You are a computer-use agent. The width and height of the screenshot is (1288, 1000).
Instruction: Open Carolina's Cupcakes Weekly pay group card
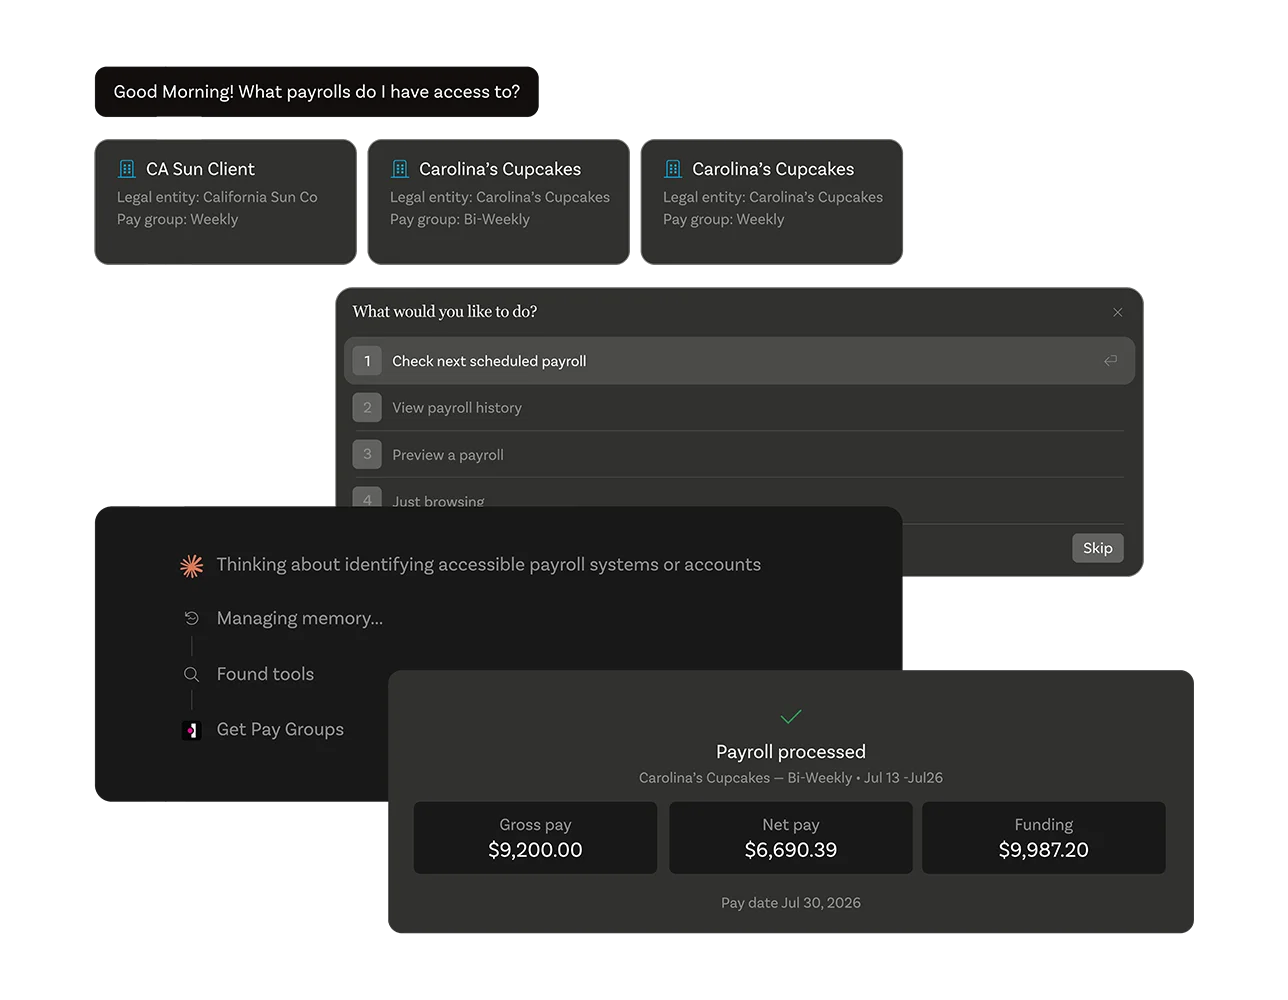click(772, 202)
